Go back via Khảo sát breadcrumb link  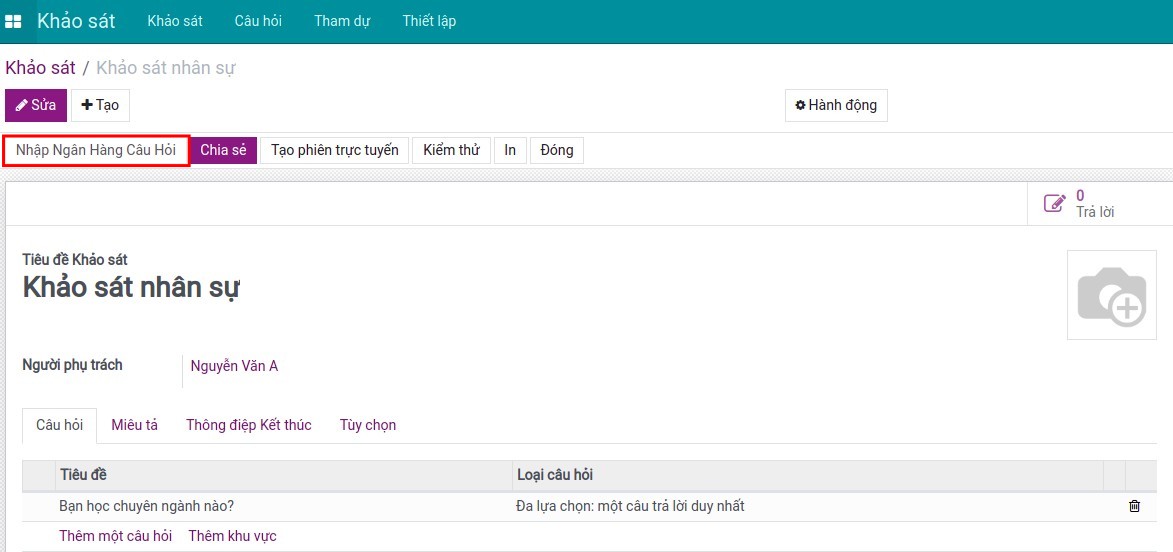(x=40, y=68)
